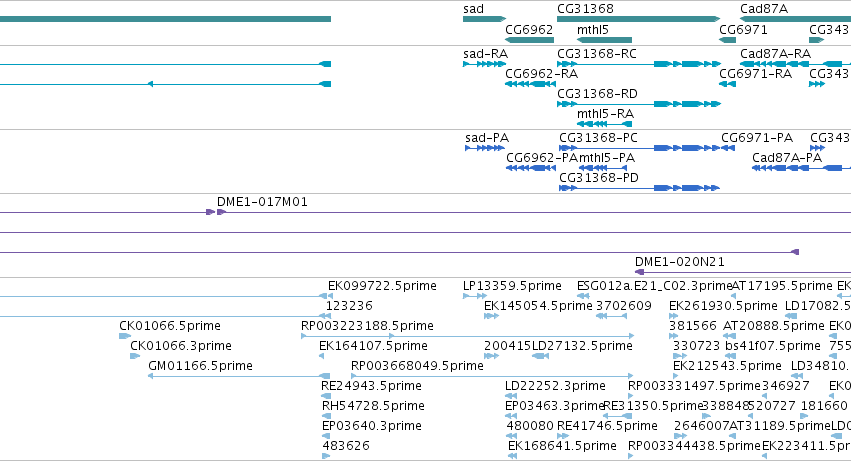Select feature 123236

pyautogui.click(x=349, y=306)
